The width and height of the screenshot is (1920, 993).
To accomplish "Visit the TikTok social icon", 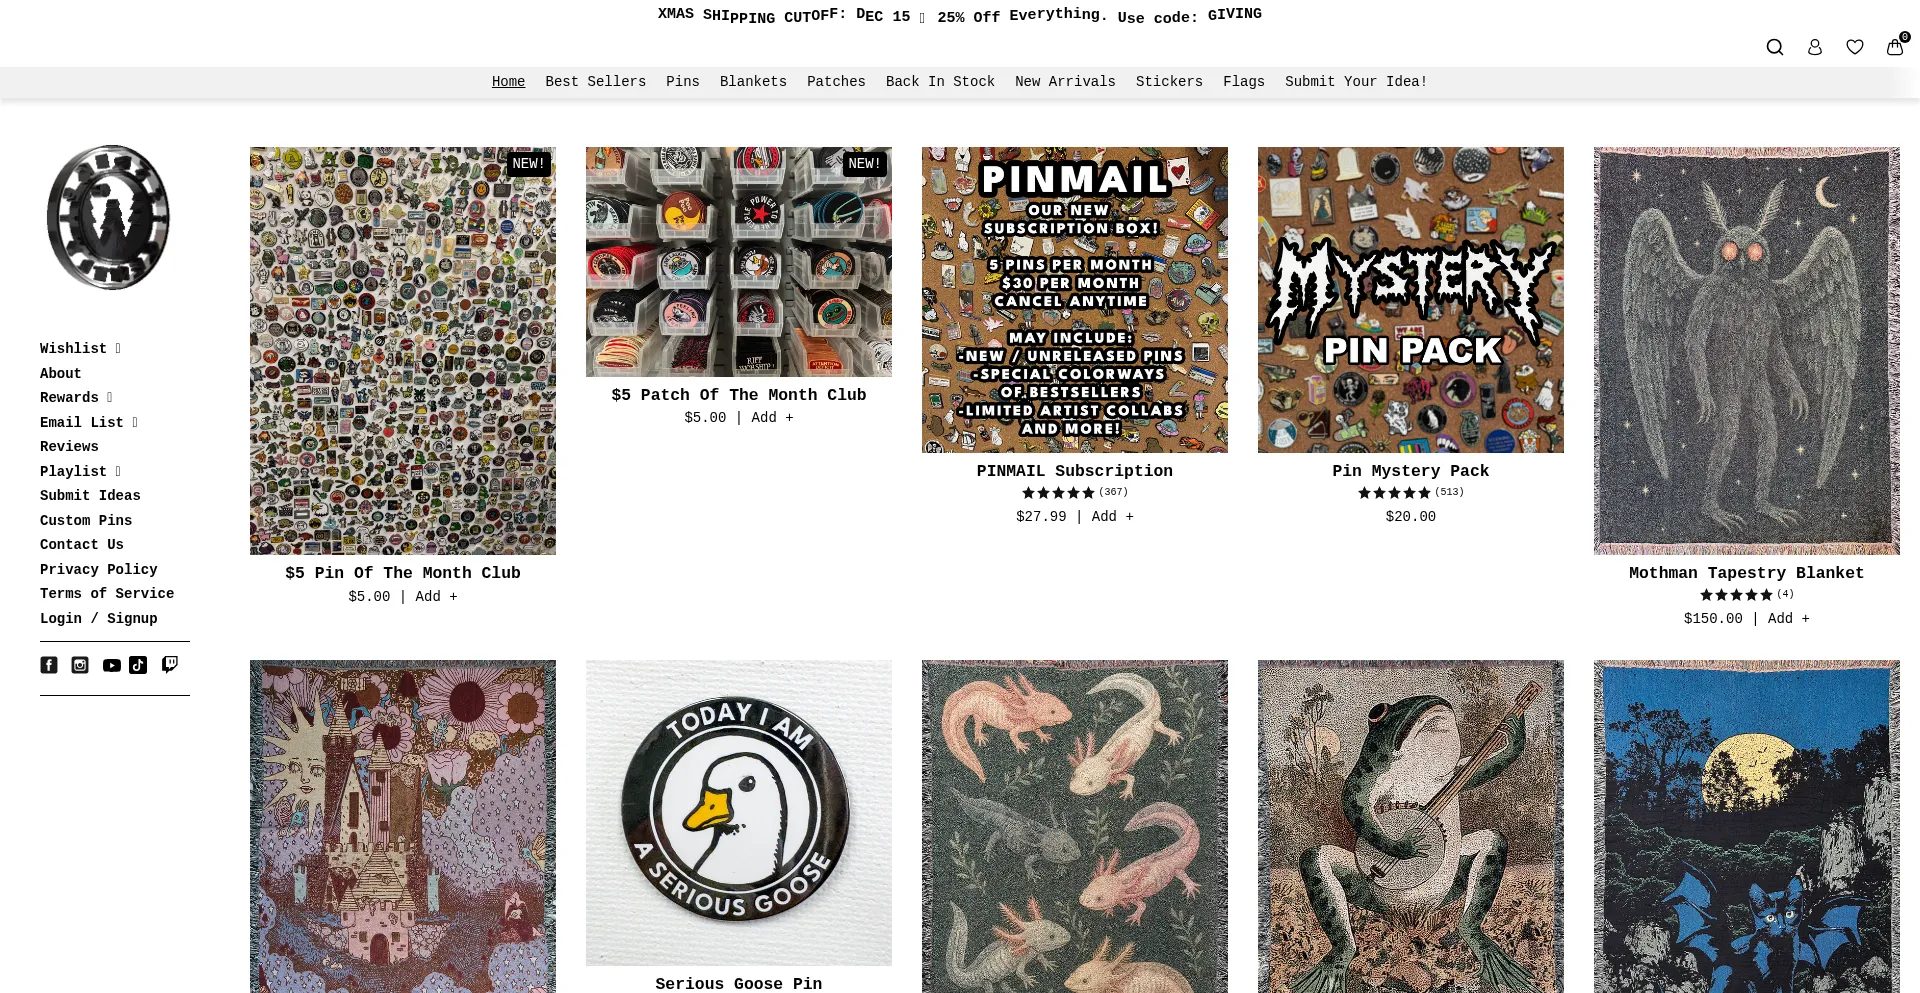I will tap(139, 665).
